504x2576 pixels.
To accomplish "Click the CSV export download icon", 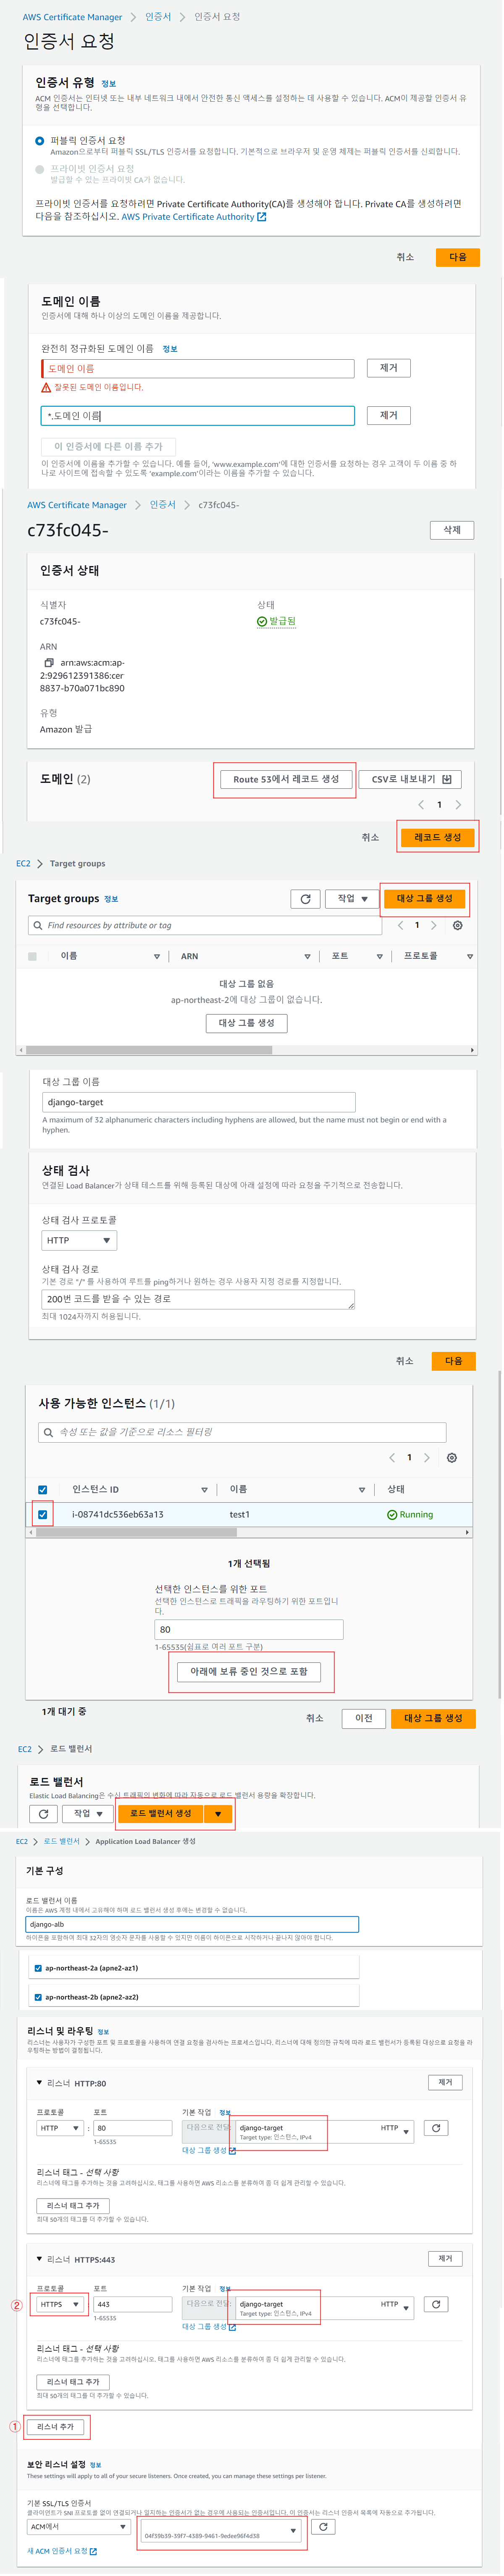I will 446,779.
